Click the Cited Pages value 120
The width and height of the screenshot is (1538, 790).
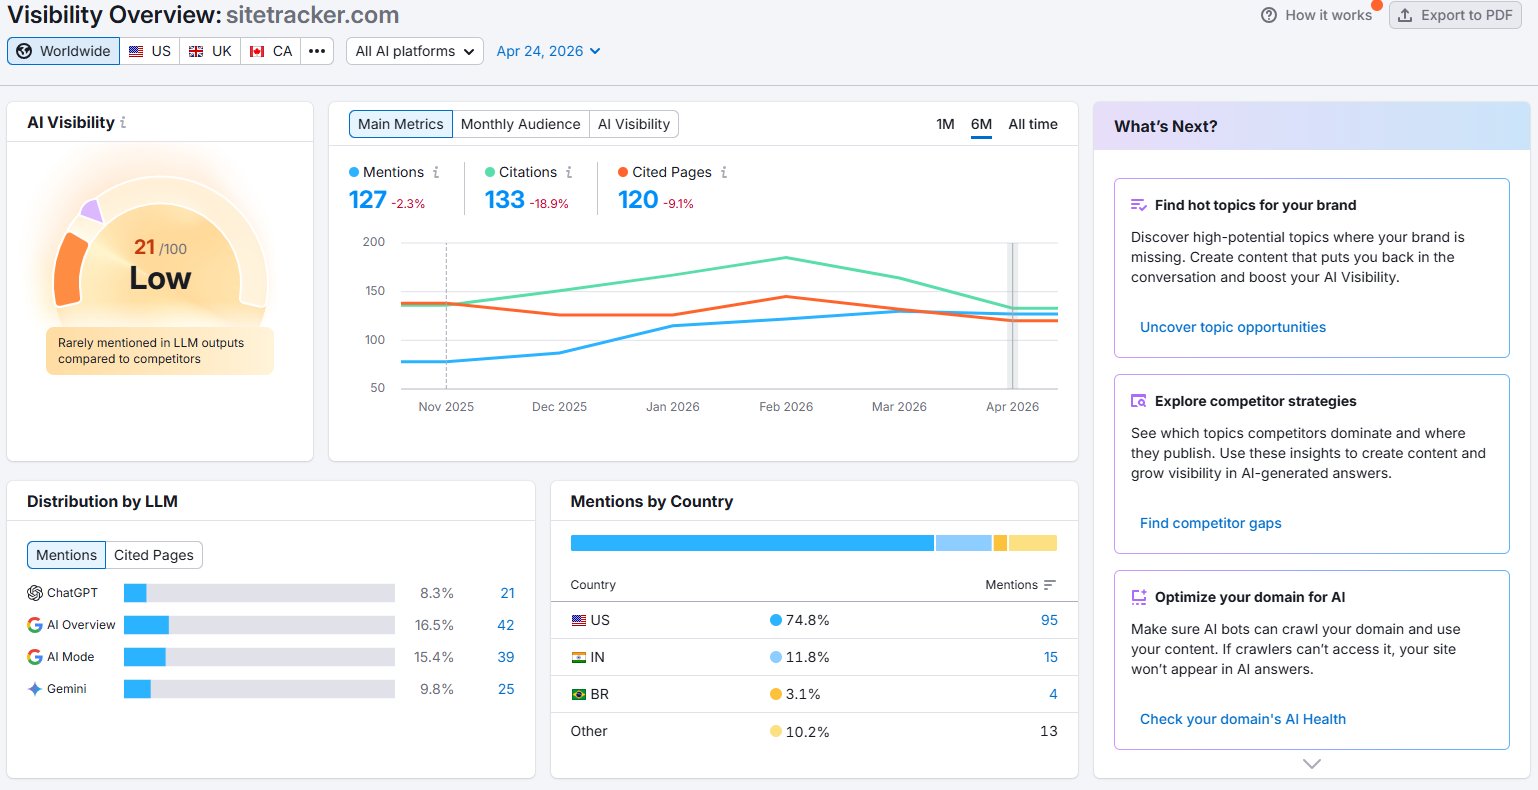638,200
